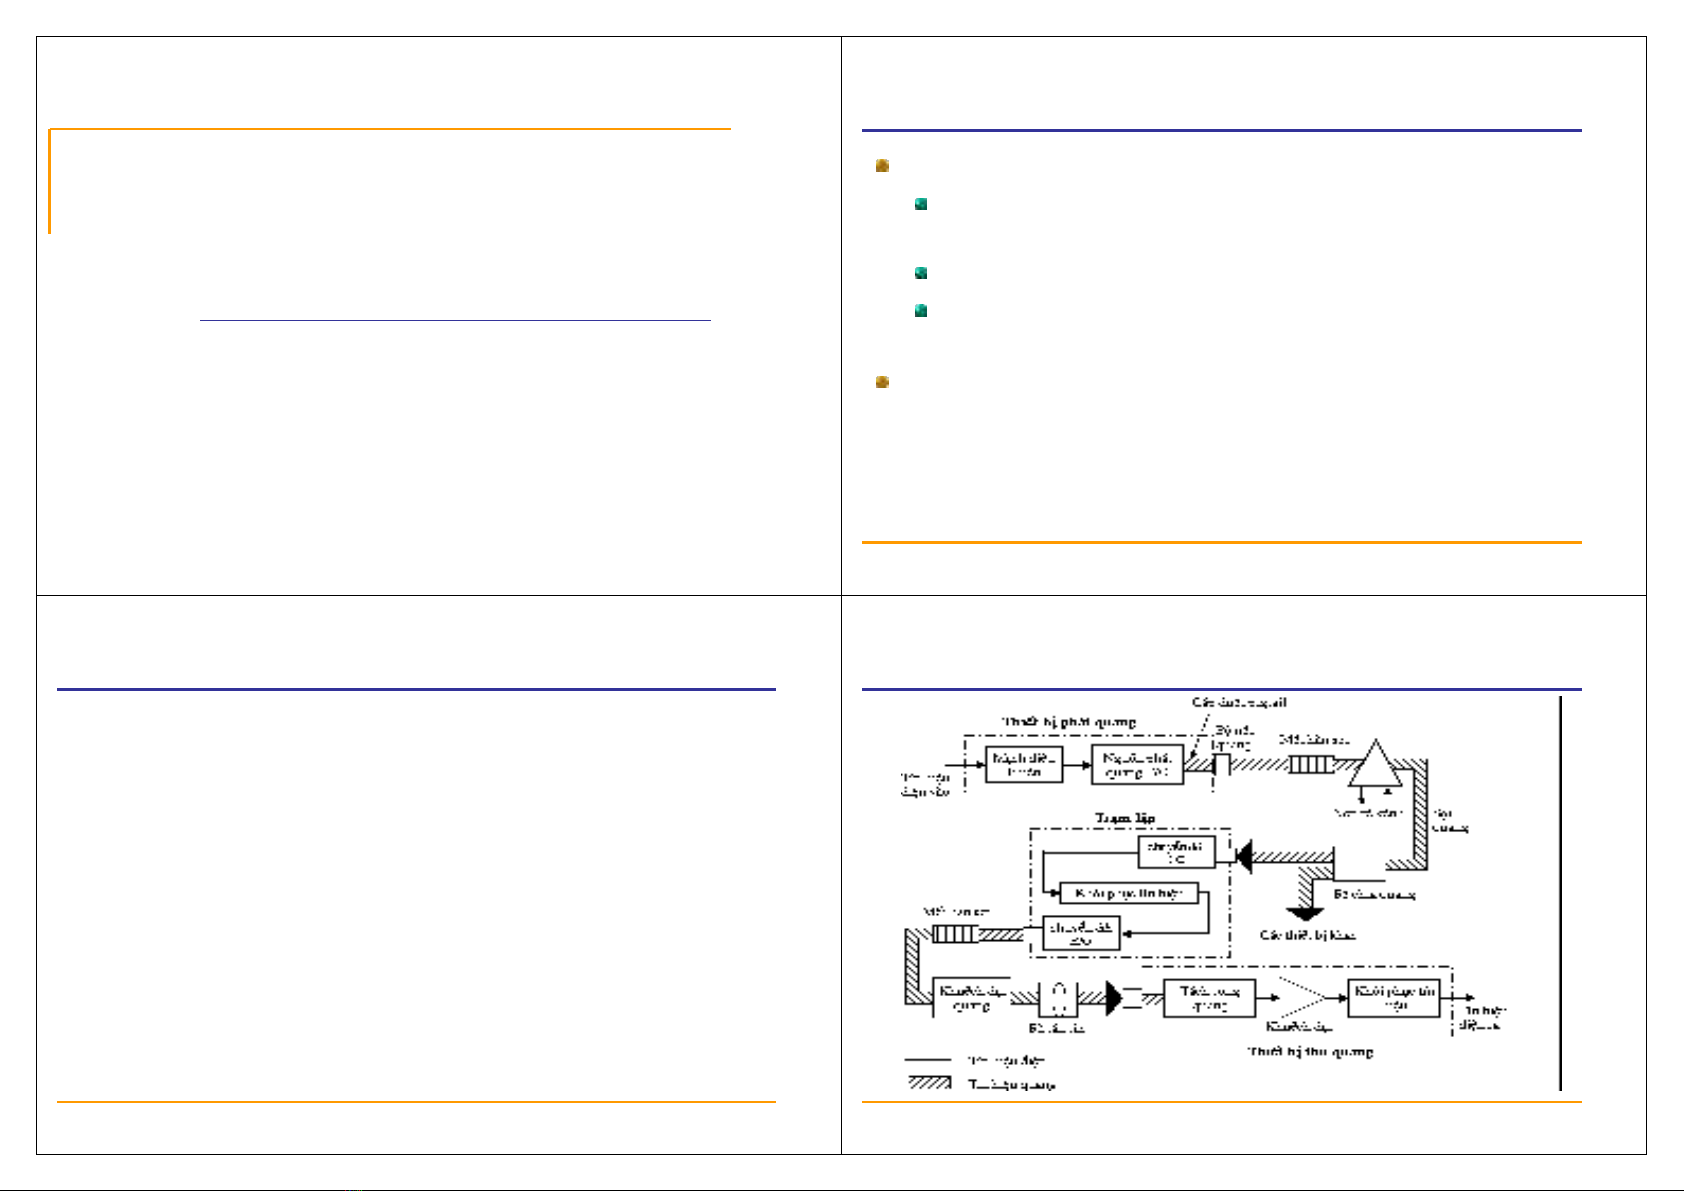The width and height of the screenshot is (1684, 1191).
Task: Click the black triangle at repeater input
Action: pyautogui.click(x=1244, y=857)
